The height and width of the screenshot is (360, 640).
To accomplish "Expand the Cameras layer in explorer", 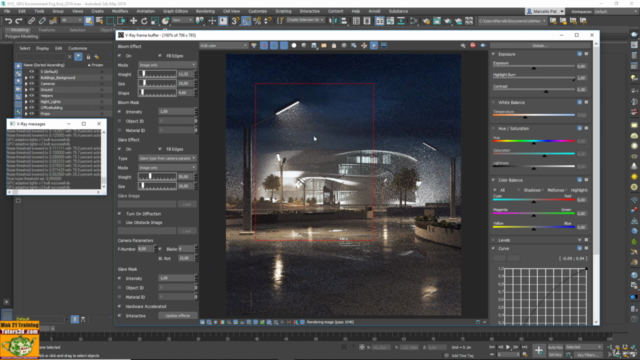I will pyautogui.click(x=26, y=84).
